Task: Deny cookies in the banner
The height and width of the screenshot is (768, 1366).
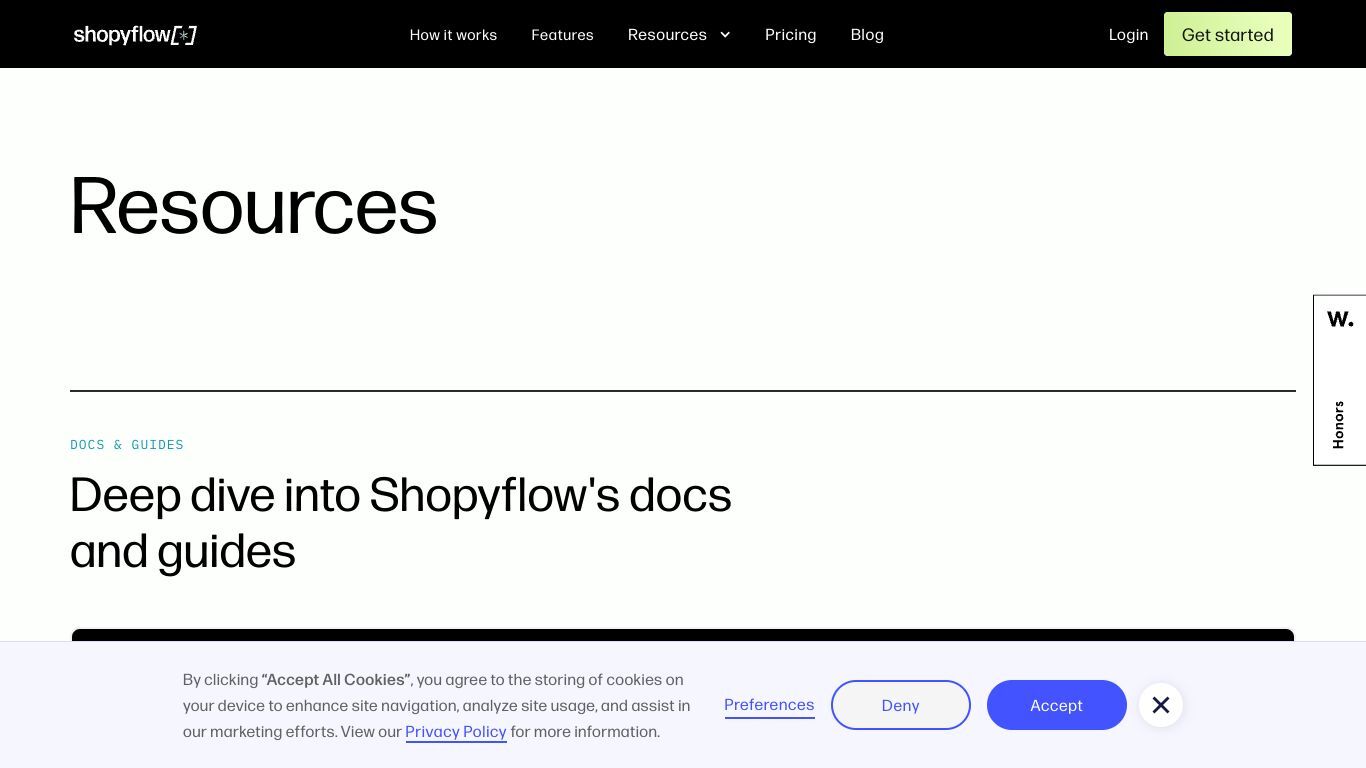Action: point(900,705)
